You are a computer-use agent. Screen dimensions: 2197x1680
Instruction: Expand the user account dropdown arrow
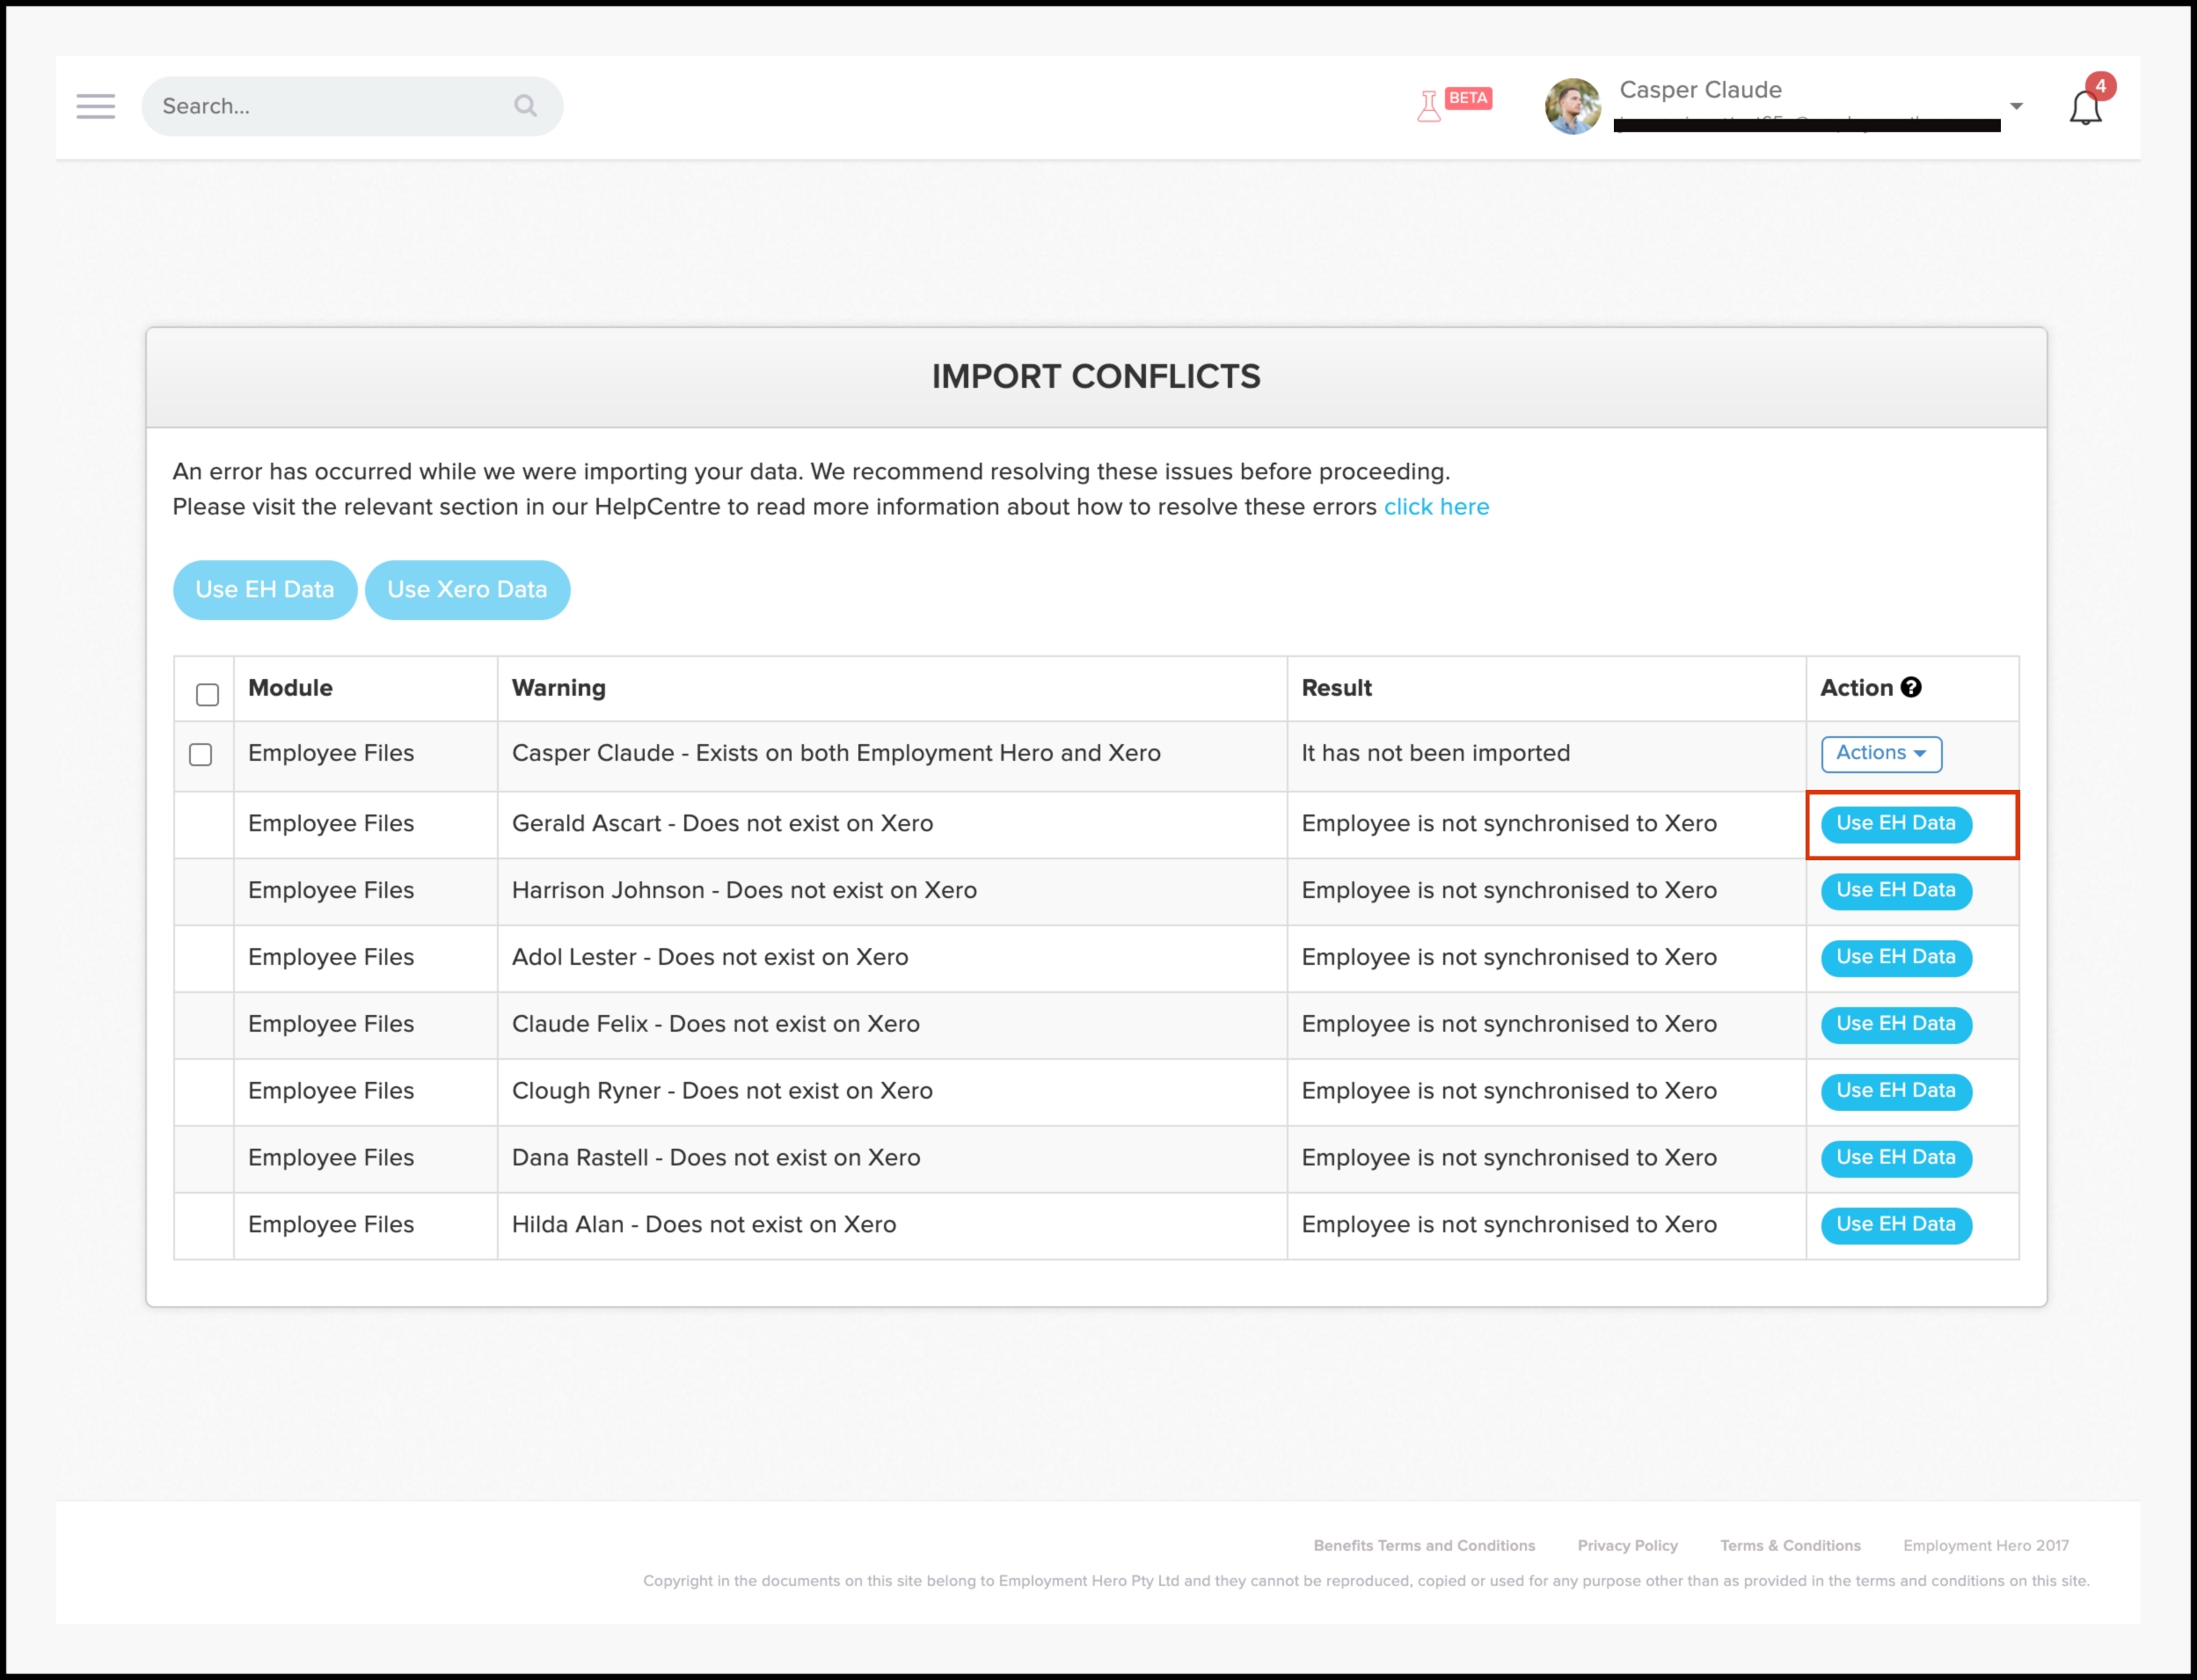(x=2016, y=106)
